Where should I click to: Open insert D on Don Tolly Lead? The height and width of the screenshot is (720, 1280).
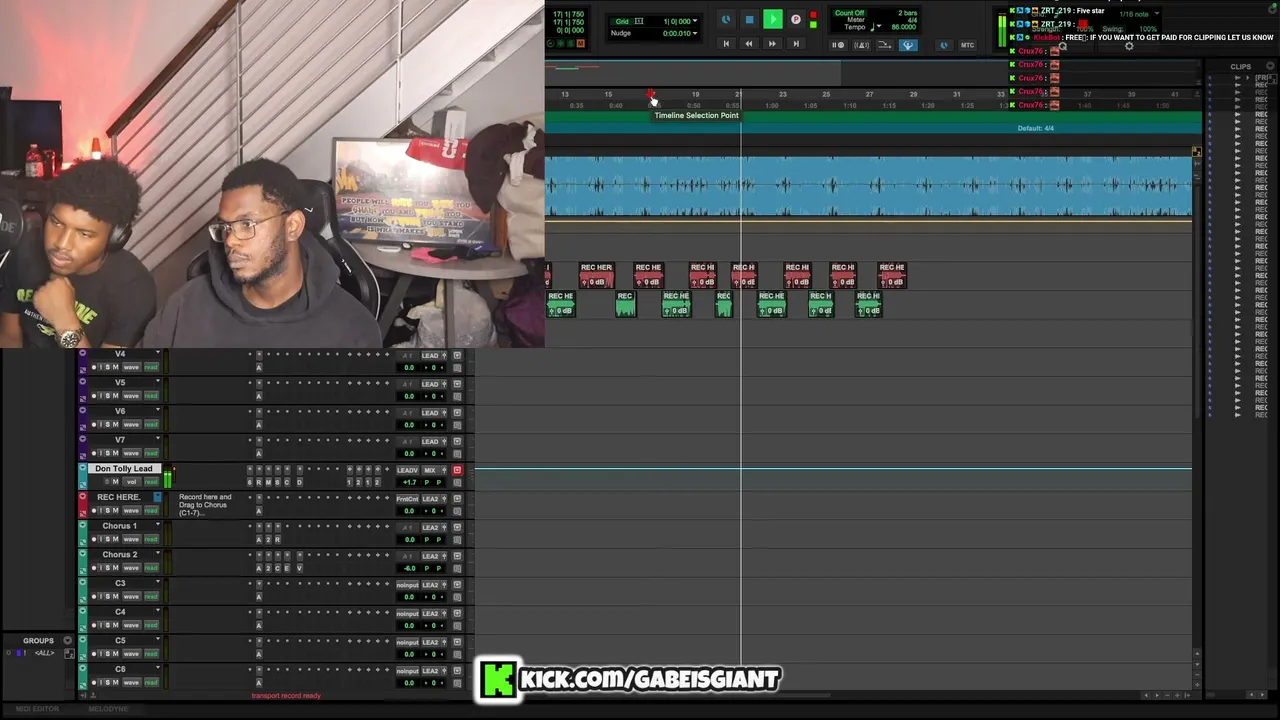pyautogui.click(x=299, y=482)
